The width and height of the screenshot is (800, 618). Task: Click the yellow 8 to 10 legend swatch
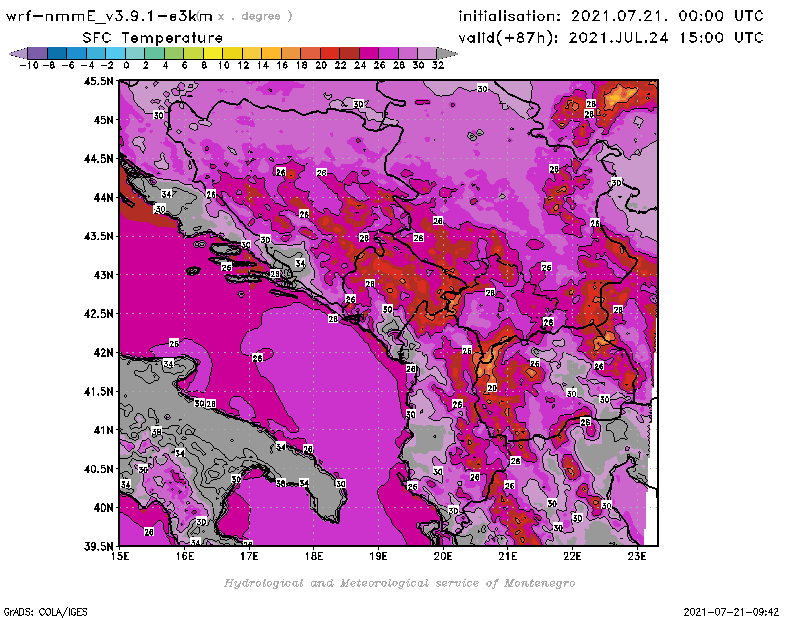[213, 53]
